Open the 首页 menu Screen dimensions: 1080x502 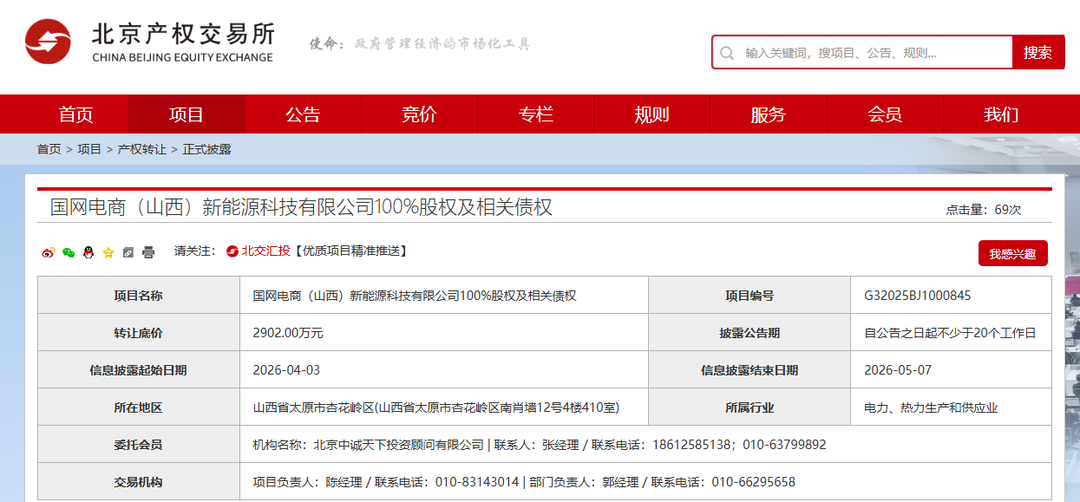76,114
